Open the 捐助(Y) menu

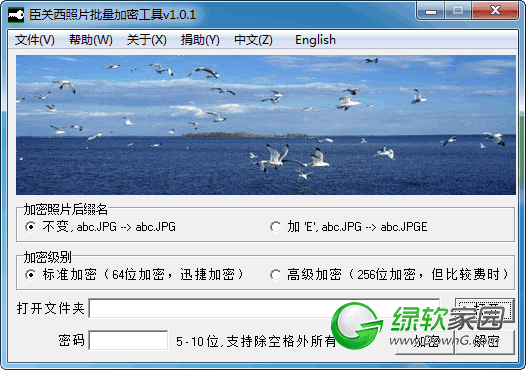[x=200, y=40]
